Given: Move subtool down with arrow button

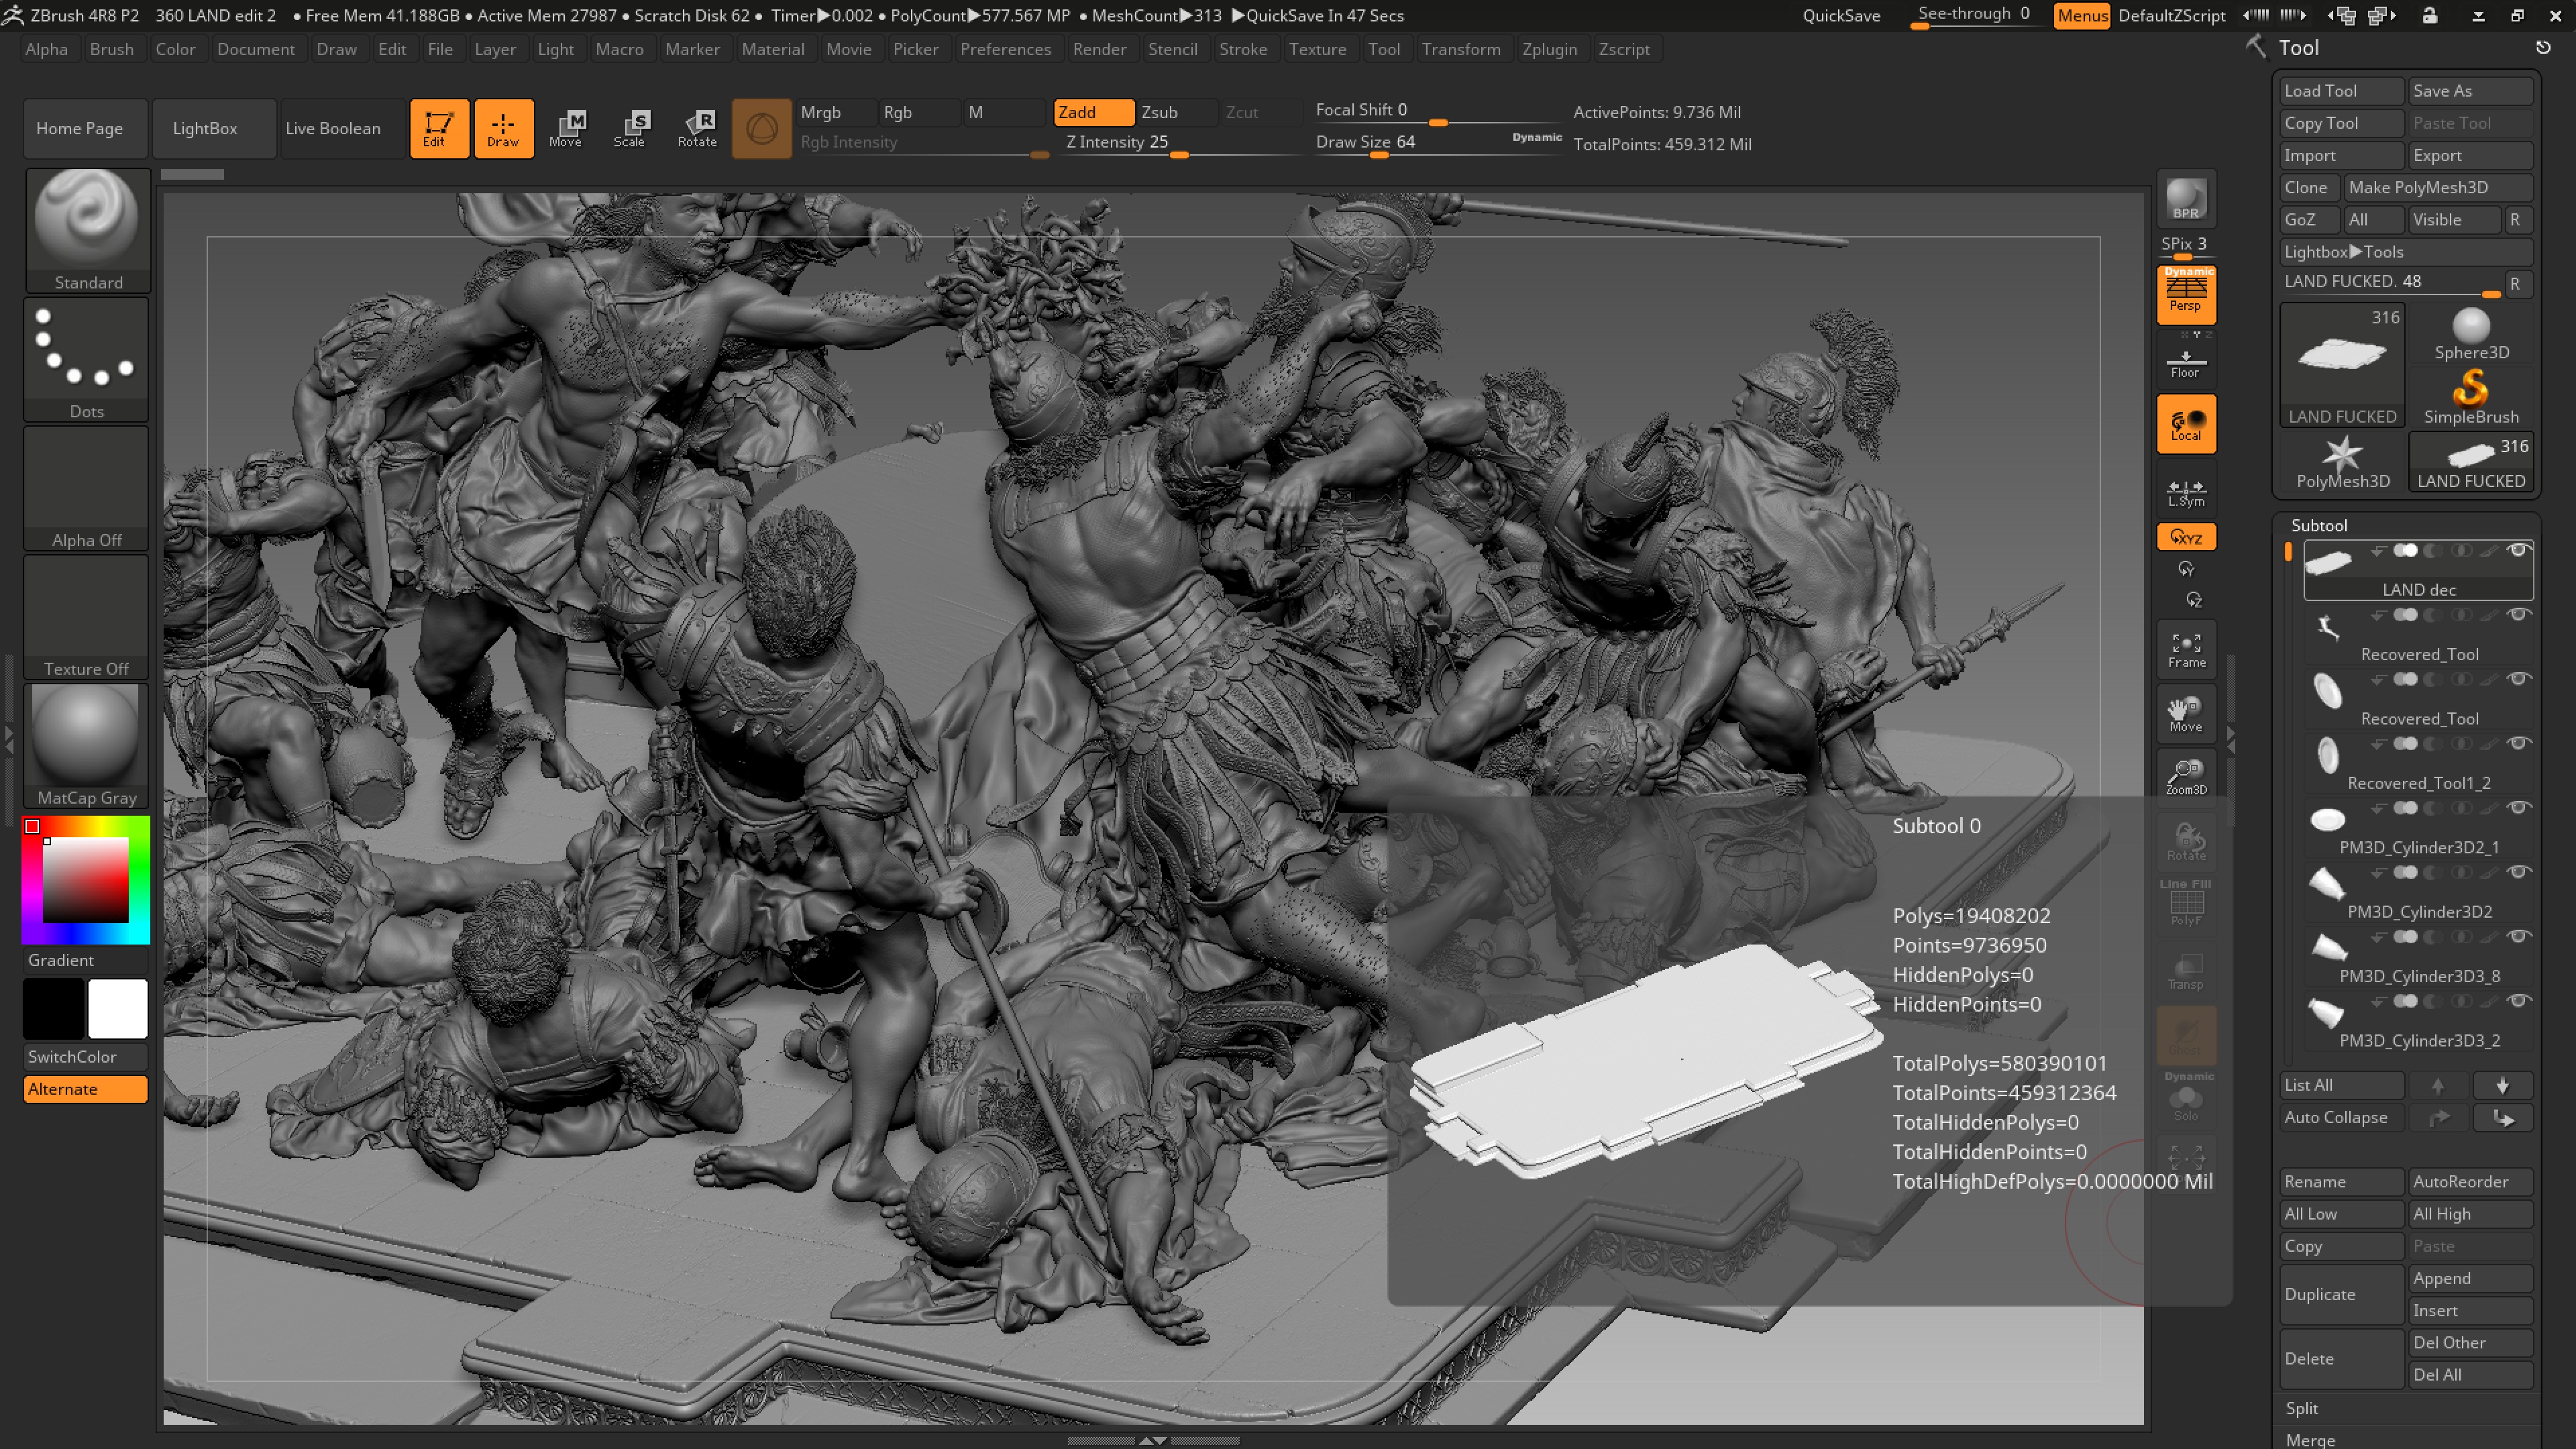Looking at the screenshot, I should coord(2502,1085).
